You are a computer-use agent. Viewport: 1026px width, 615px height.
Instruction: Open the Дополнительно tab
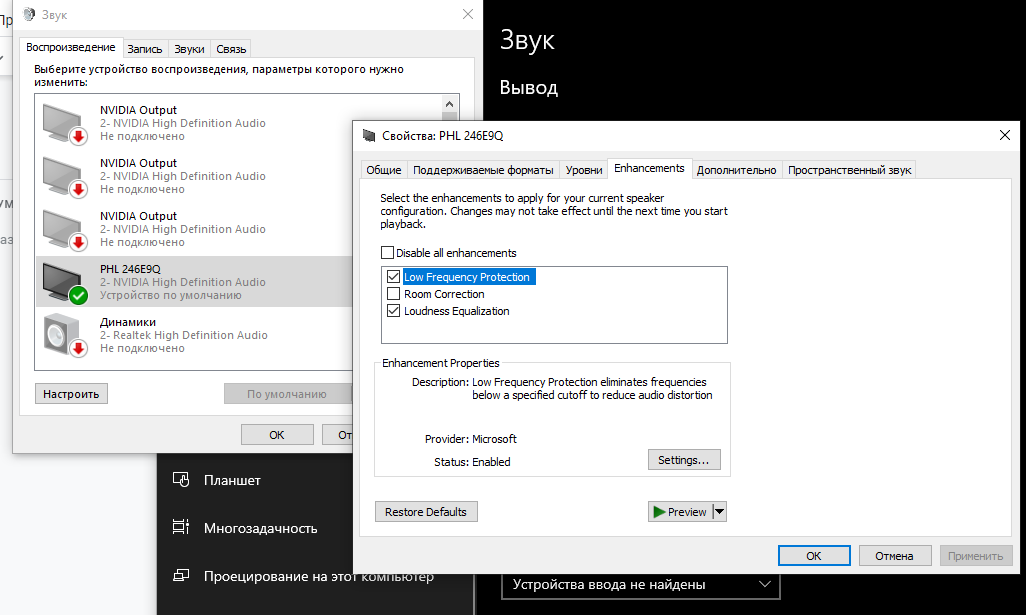coord(736,170)
